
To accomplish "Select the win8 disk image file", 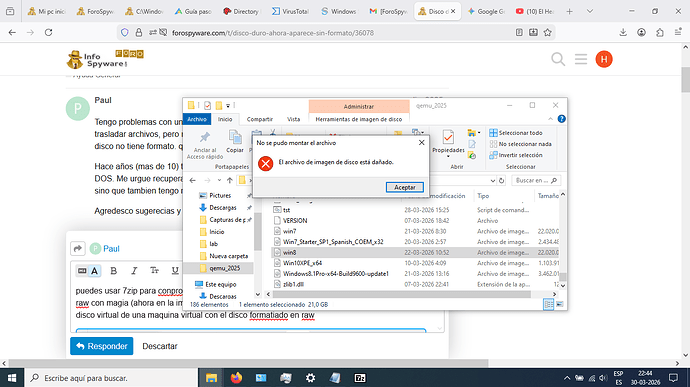I will 289,252.
